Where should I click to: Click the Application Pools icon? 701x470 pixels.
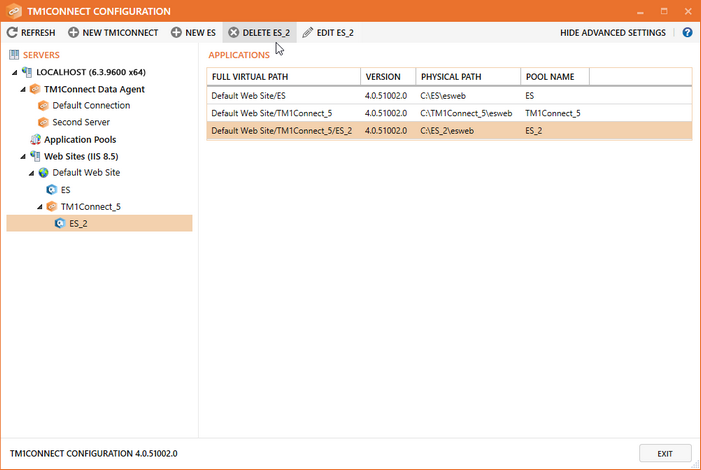(35, 140)
